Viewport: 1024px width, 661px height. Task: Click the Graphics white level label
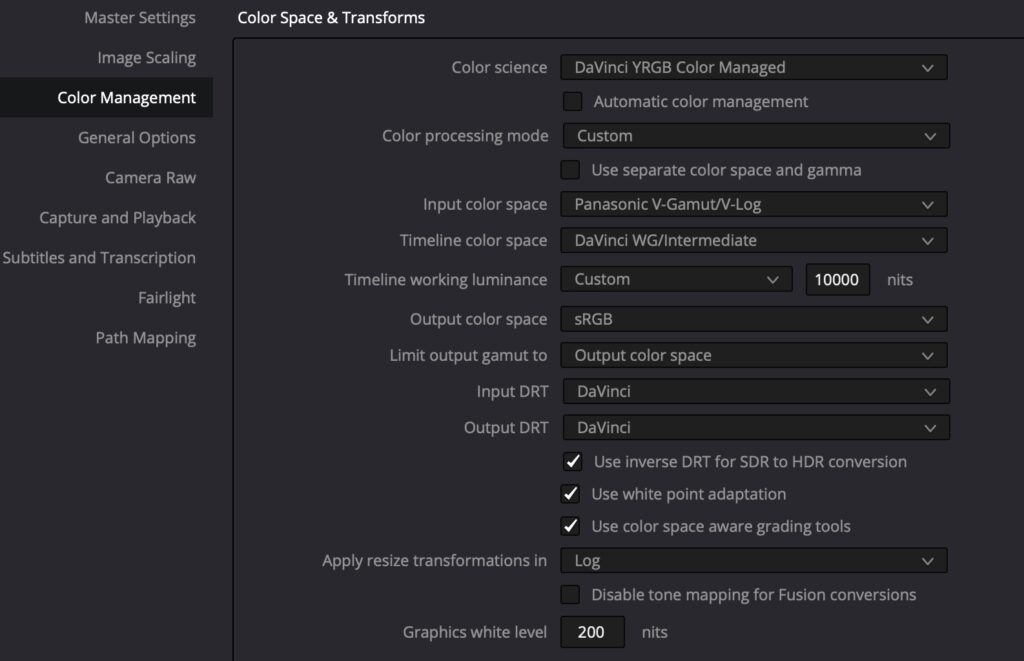pos(475,632)
